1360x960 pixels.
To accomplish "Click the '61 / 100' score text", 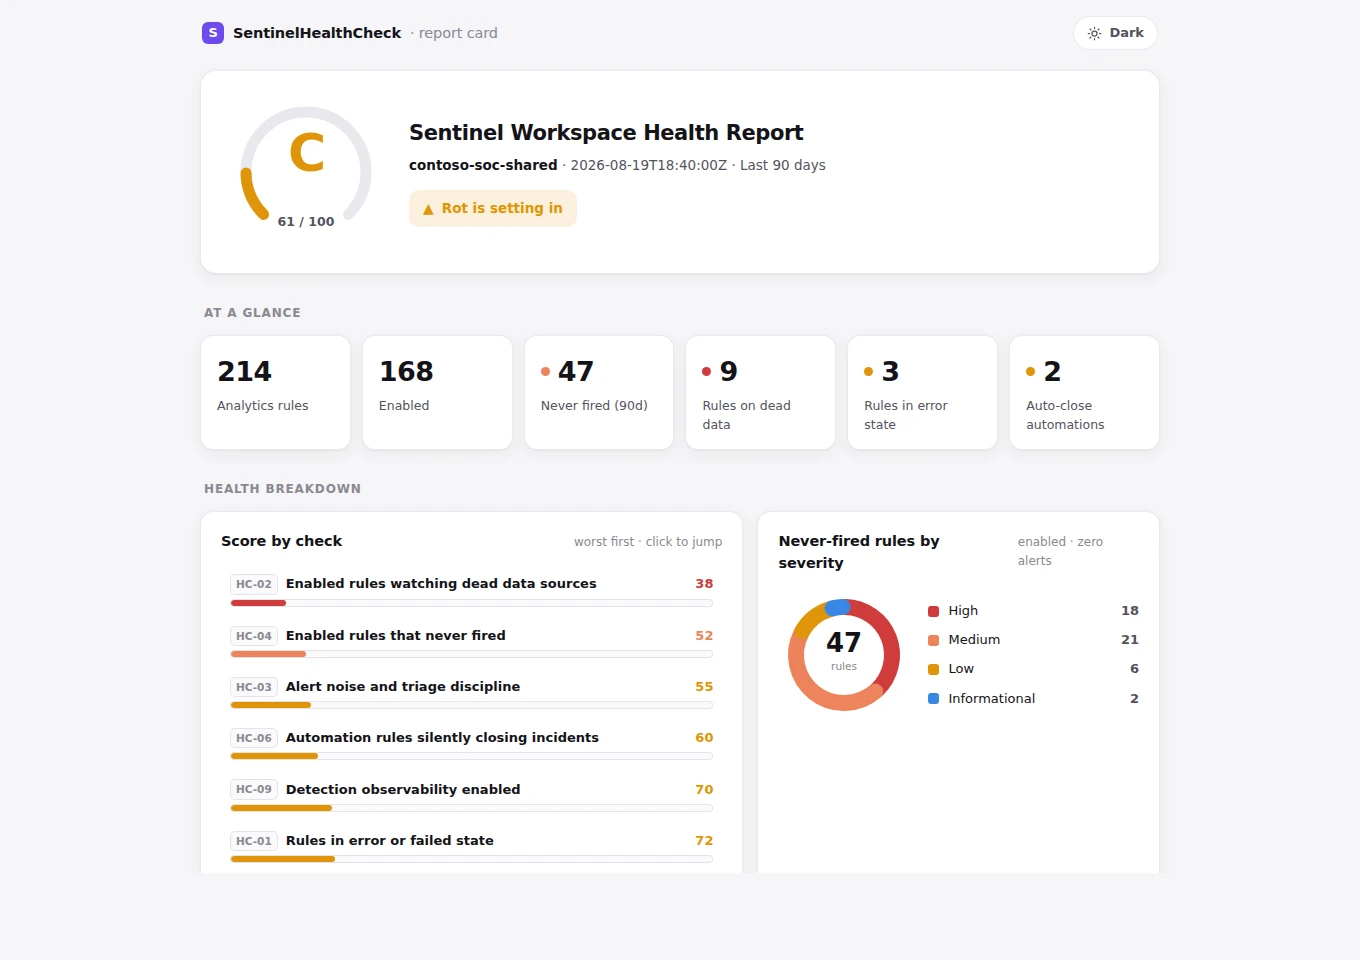I will pyautogui.click(x=306, y=222).
